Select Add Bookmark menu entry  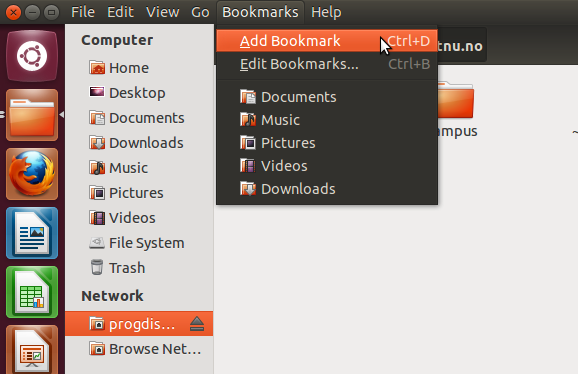tap(327, 41)
